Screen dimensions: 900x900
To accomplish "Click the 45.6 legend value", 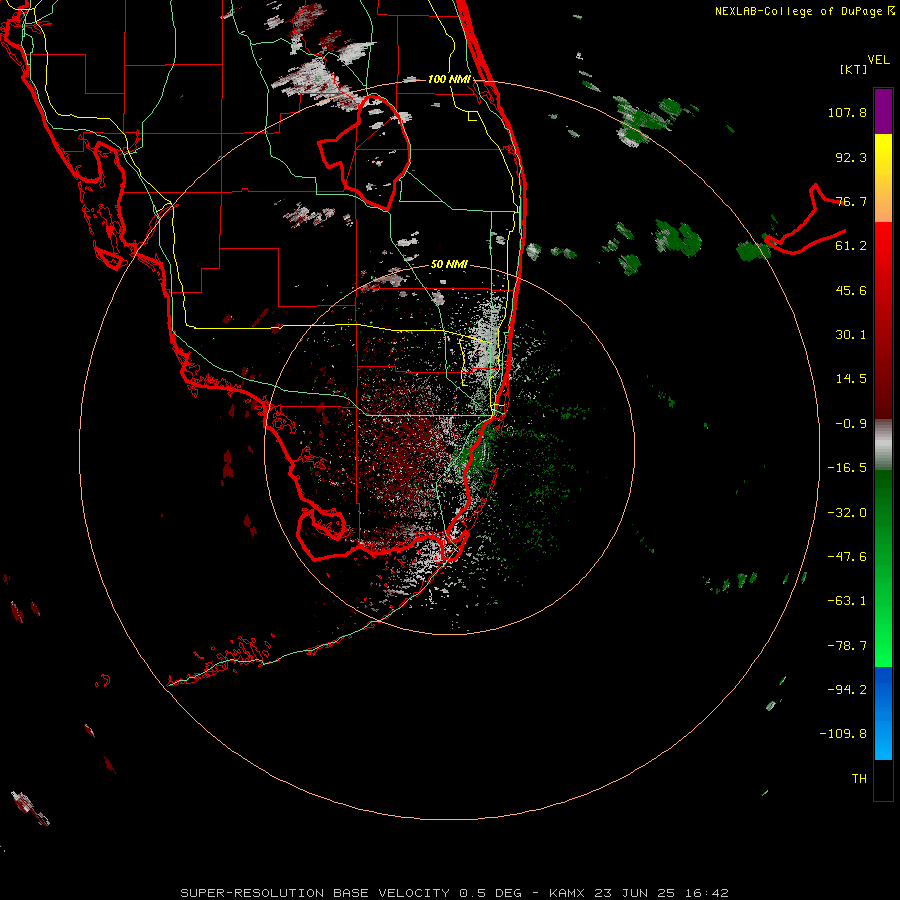I will [851, 290].
